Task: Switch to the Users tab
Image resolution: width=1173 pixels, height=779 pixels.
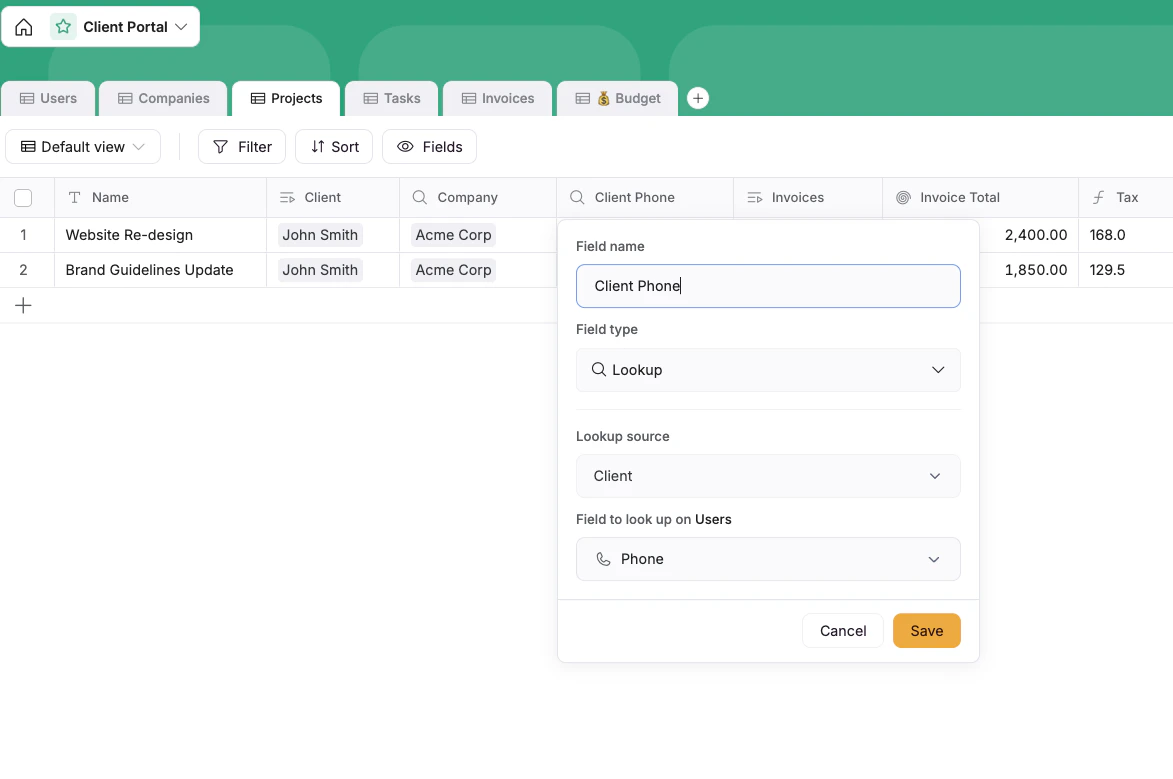Action: (x=48, y=98)
